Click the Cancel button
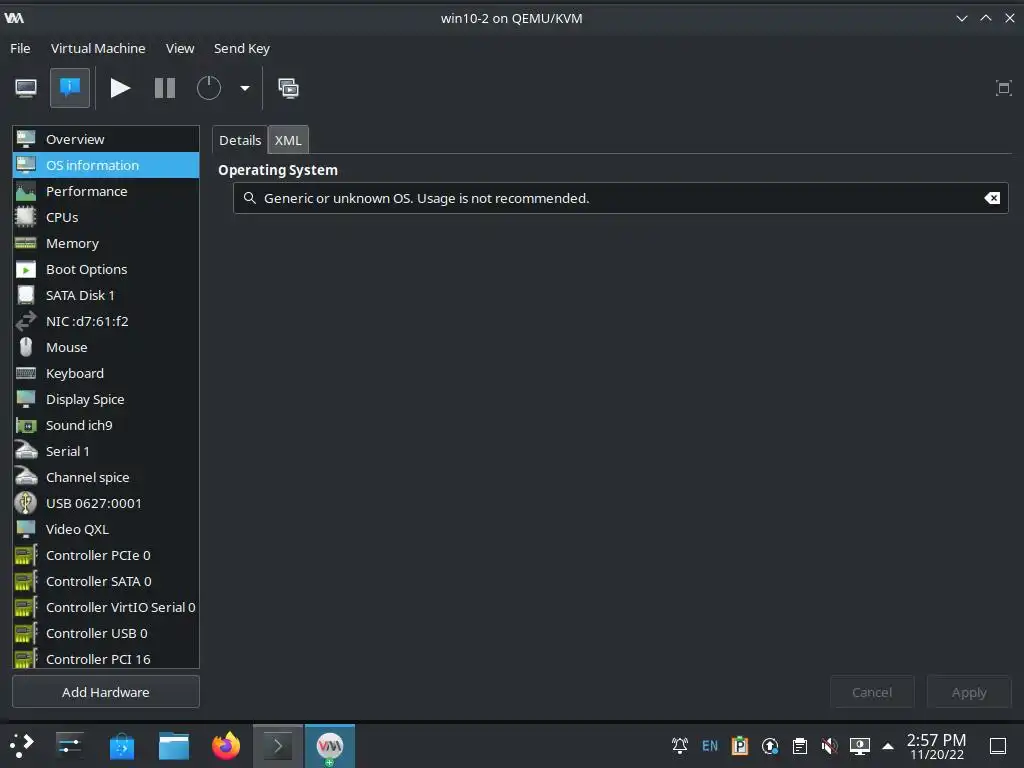Screen dimensions: 1024x768 pos(872,692)
